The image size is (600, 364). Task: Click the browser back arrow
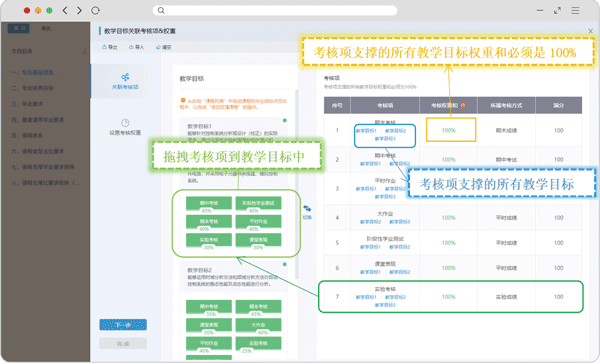click(65, 10)
